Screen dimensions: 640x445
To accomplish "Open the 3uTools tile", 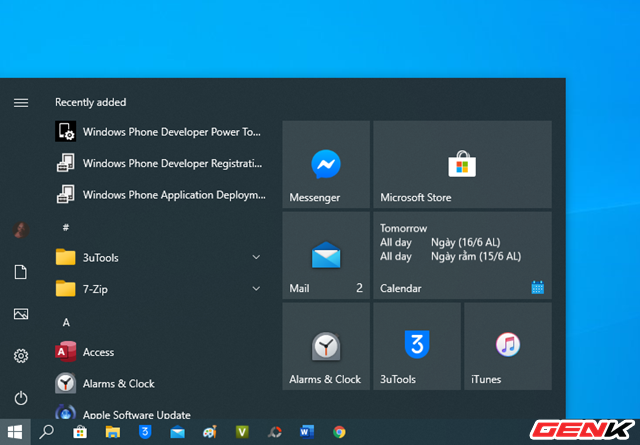I will 417,347.
